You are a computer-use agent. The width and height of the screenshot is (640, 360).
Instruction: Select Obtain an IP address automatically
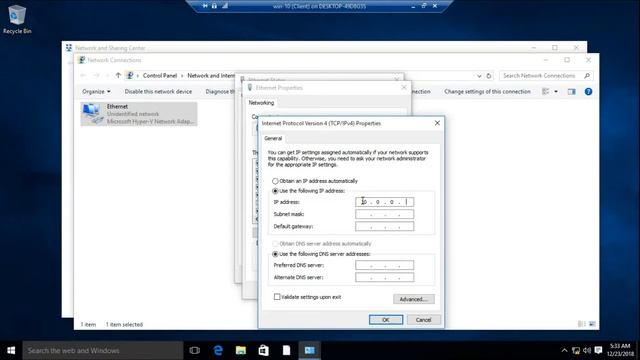[315, 181]
